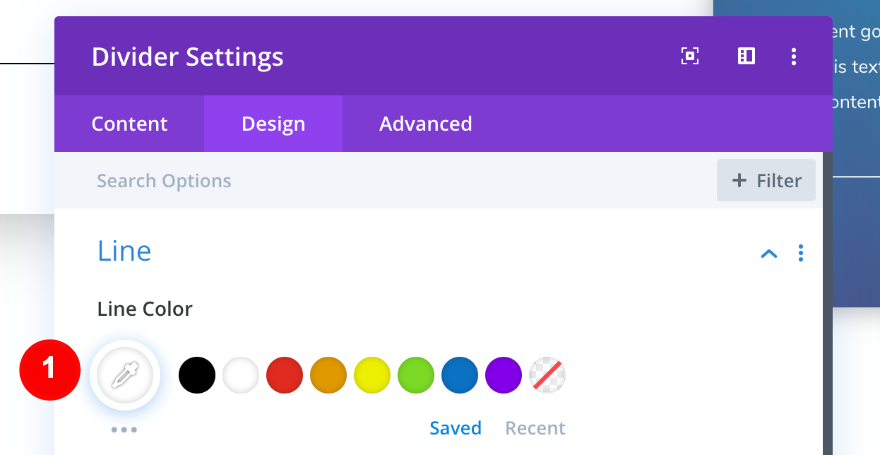Switch to the Content tab

[129, 124]
